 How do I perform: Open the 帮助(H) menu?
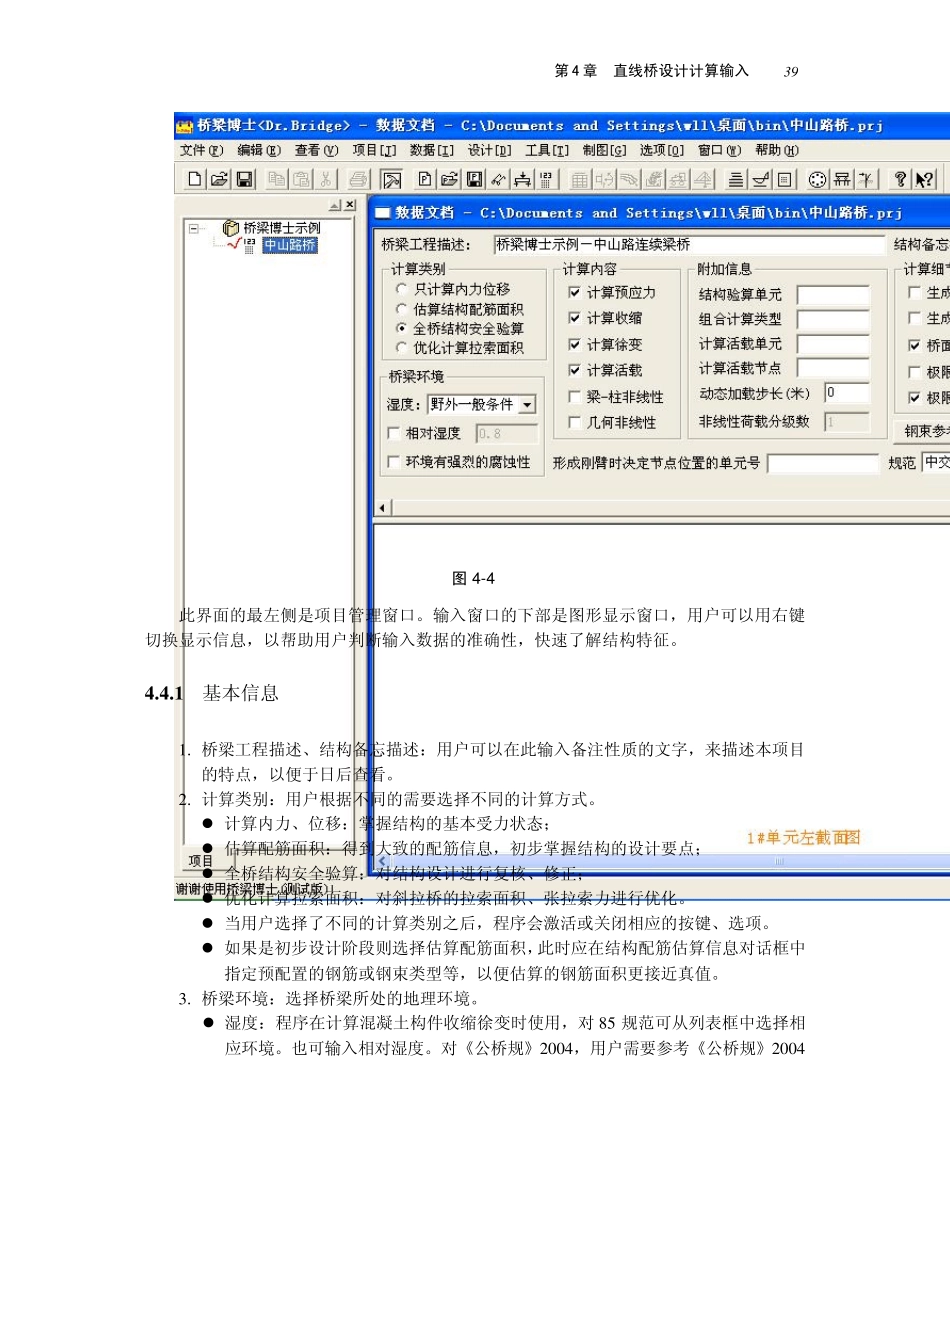[777, 151]
